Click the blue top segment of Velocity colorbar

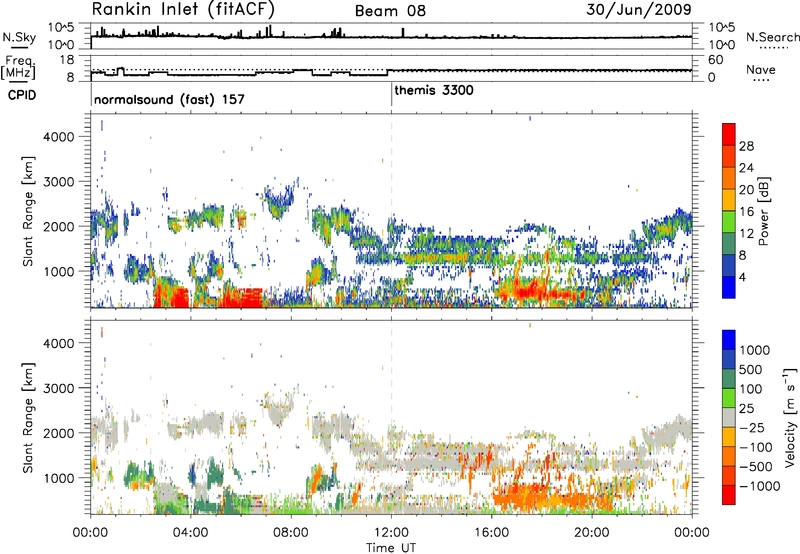(729, 340)
